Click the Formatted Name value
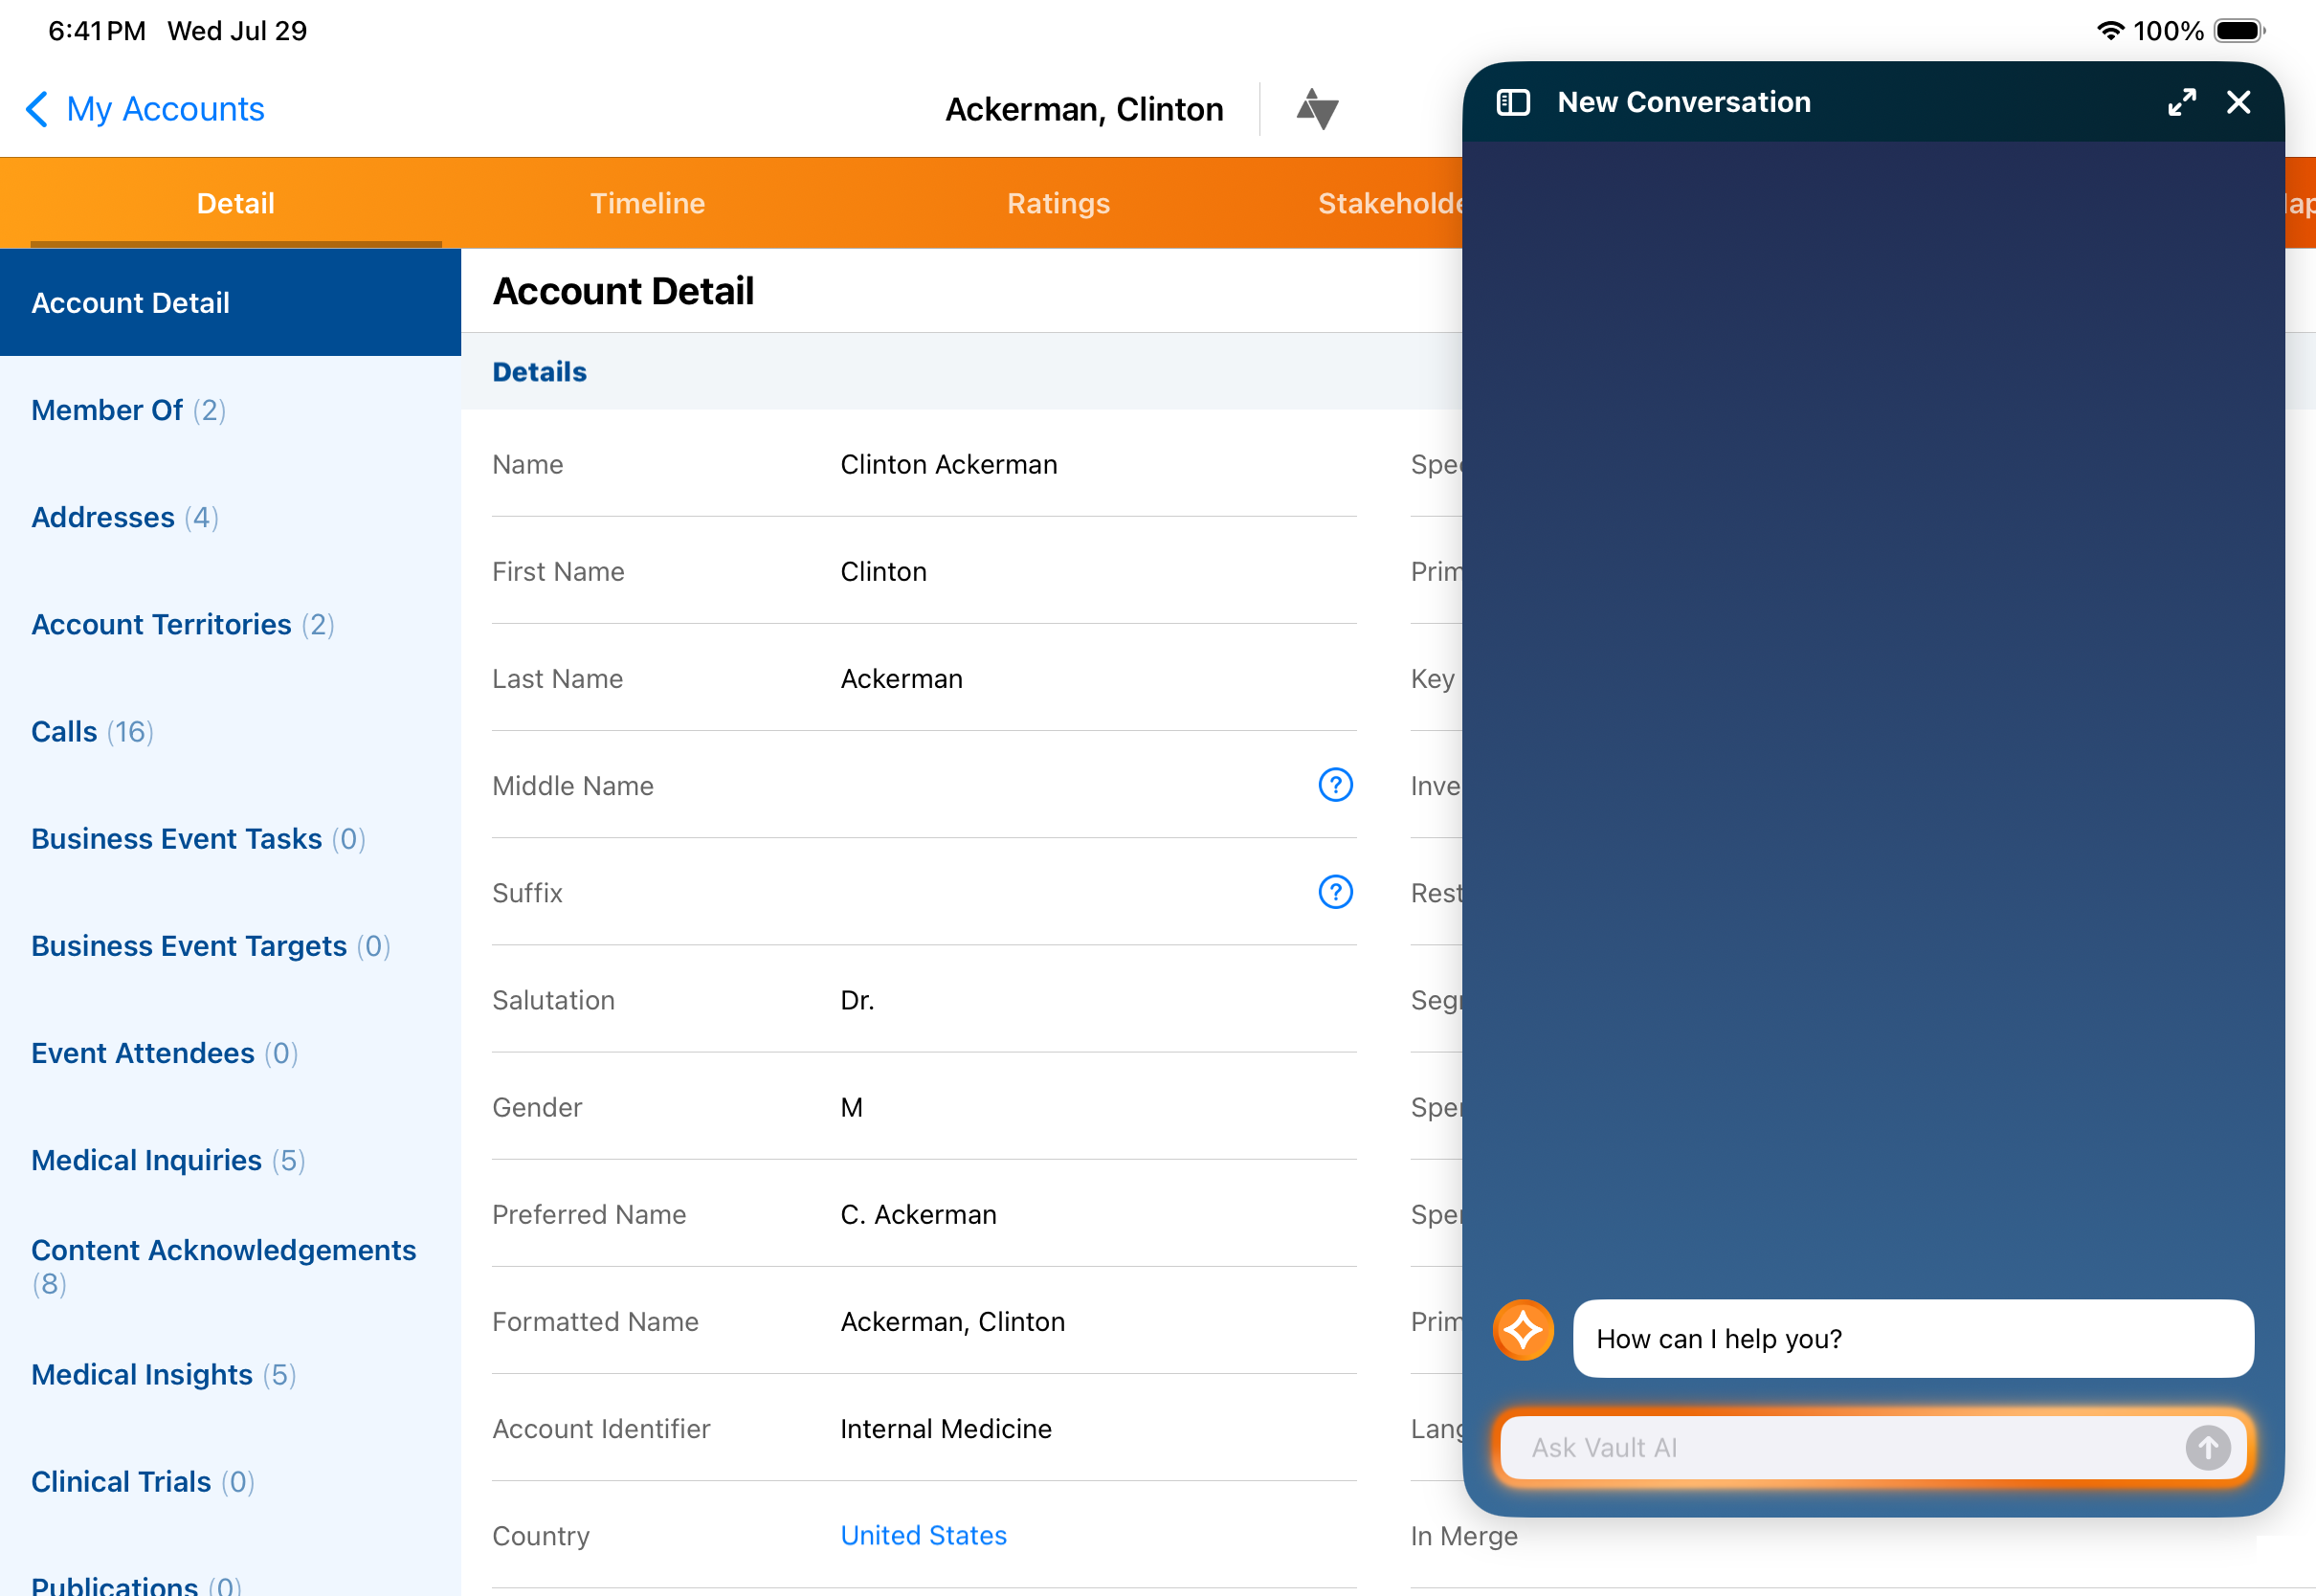Screen dimensions: 2316x1596 coord(952,1321)
